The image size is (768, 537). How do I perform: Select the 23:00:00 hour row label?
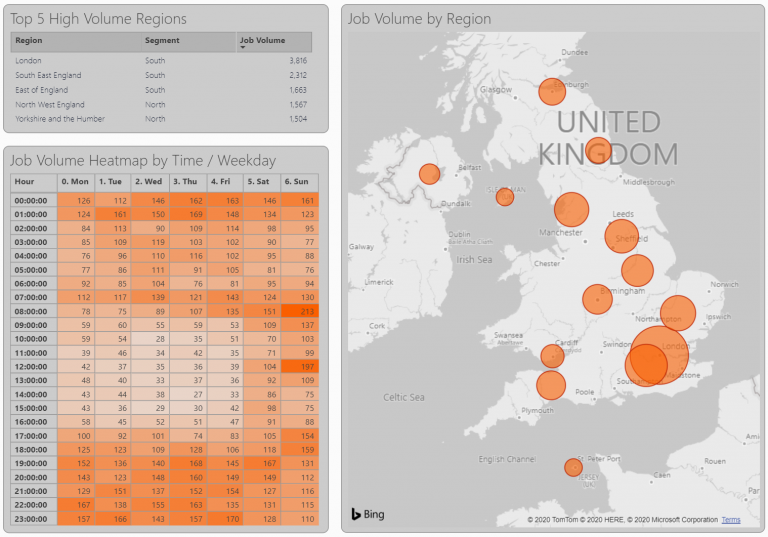click(x=32, y=520)
